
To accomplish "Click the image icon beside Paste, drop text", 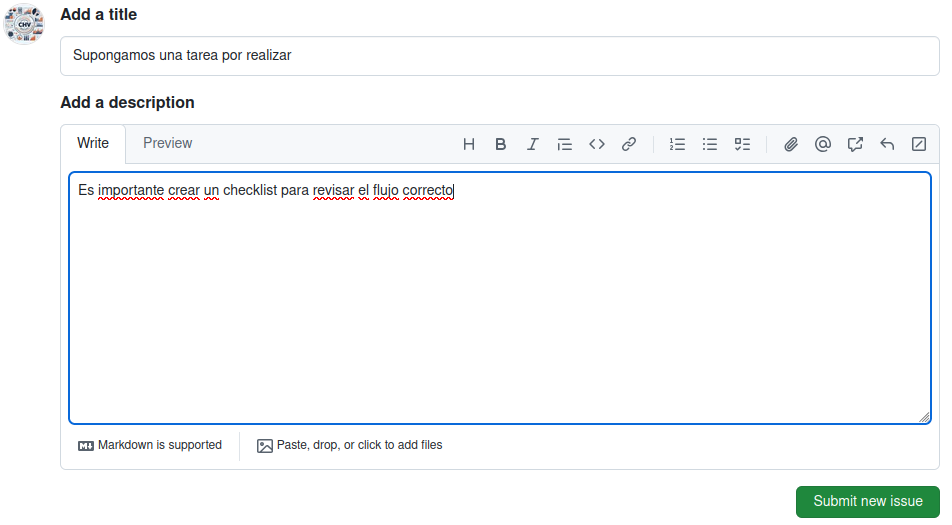I will (265, 446).
